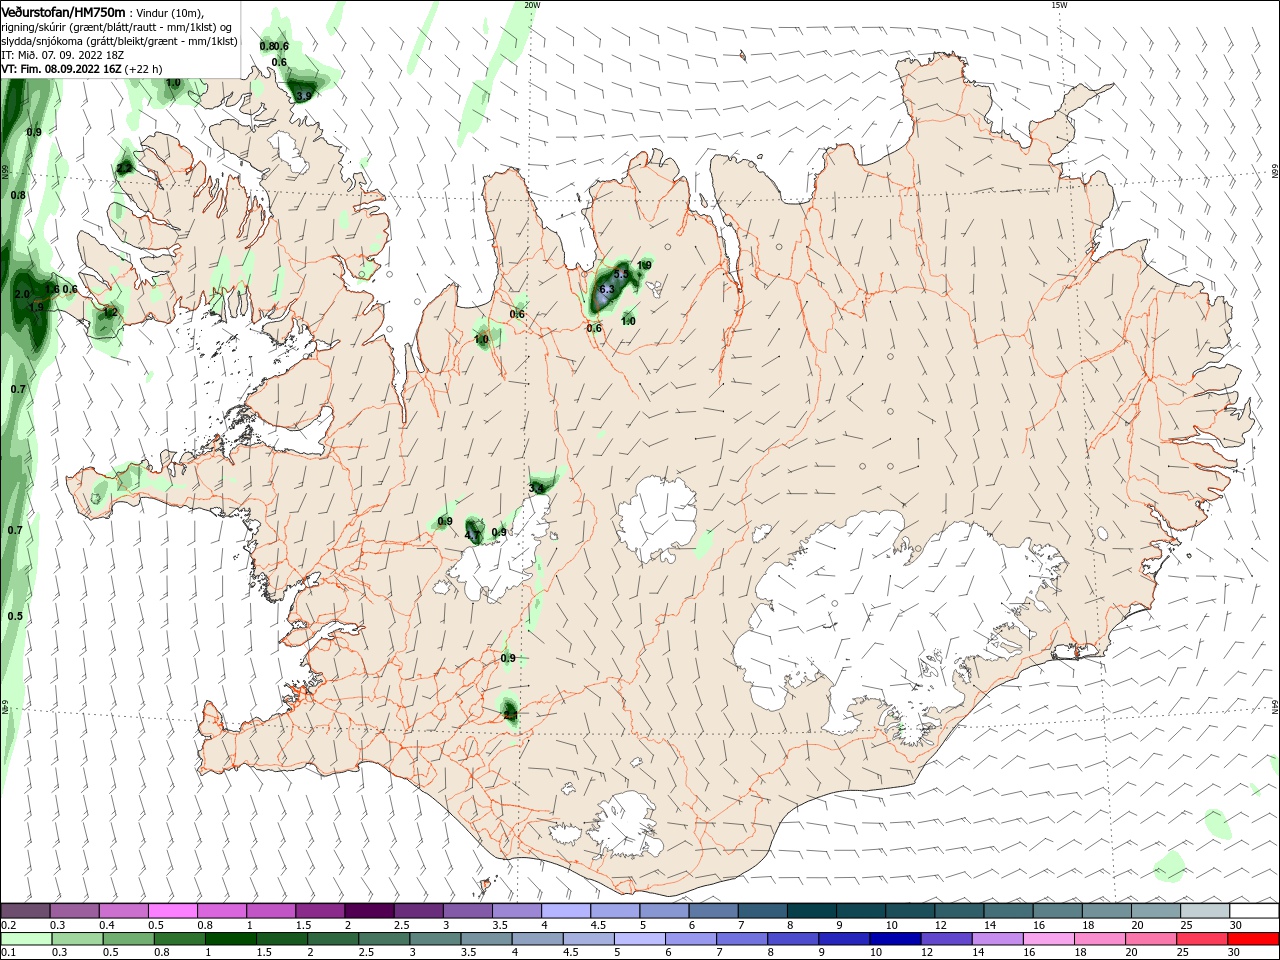This screenshot has height=960, width=1280.
Task: Pick the pale gray 25 snow swatch
Action: click(1204, 911)
